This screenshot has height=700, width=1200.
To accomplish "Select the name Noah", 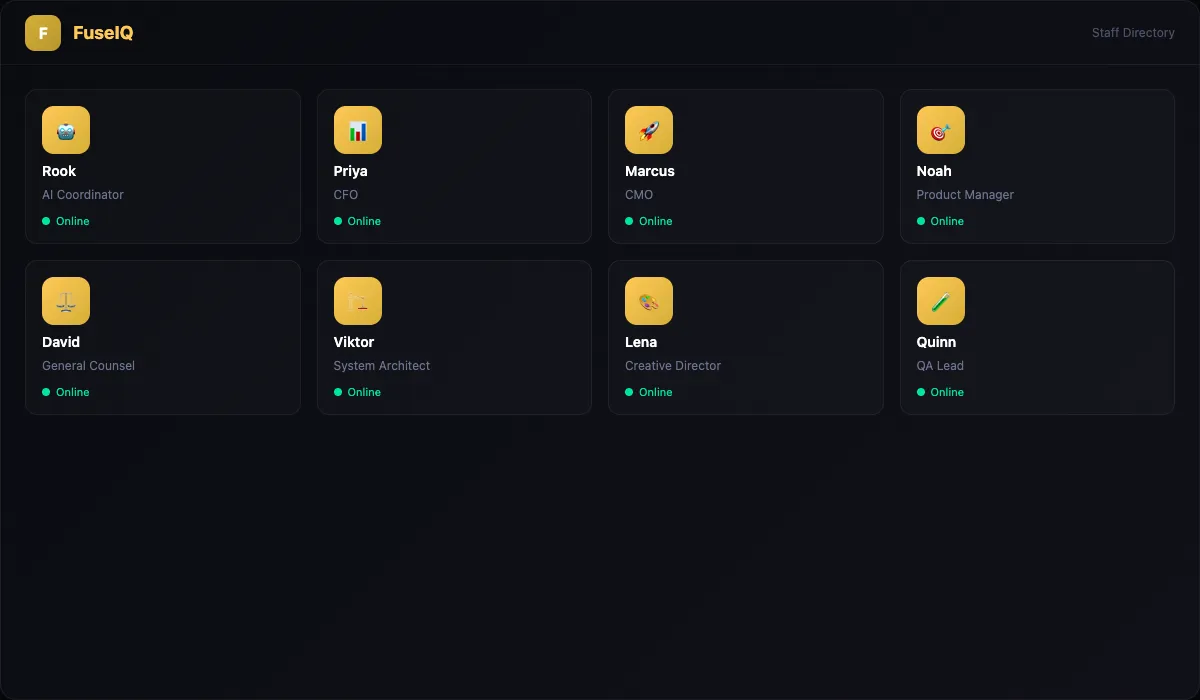I will click(x=934, y=171).
